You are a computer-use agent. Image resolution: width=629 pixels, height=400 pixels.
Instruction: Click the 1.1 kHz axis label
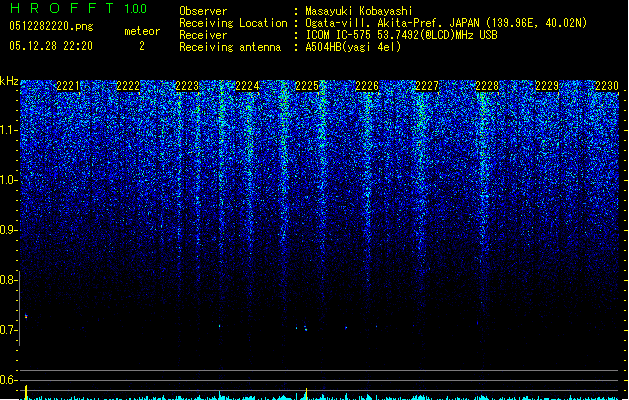pyautogui.click(x=9, y=130)
